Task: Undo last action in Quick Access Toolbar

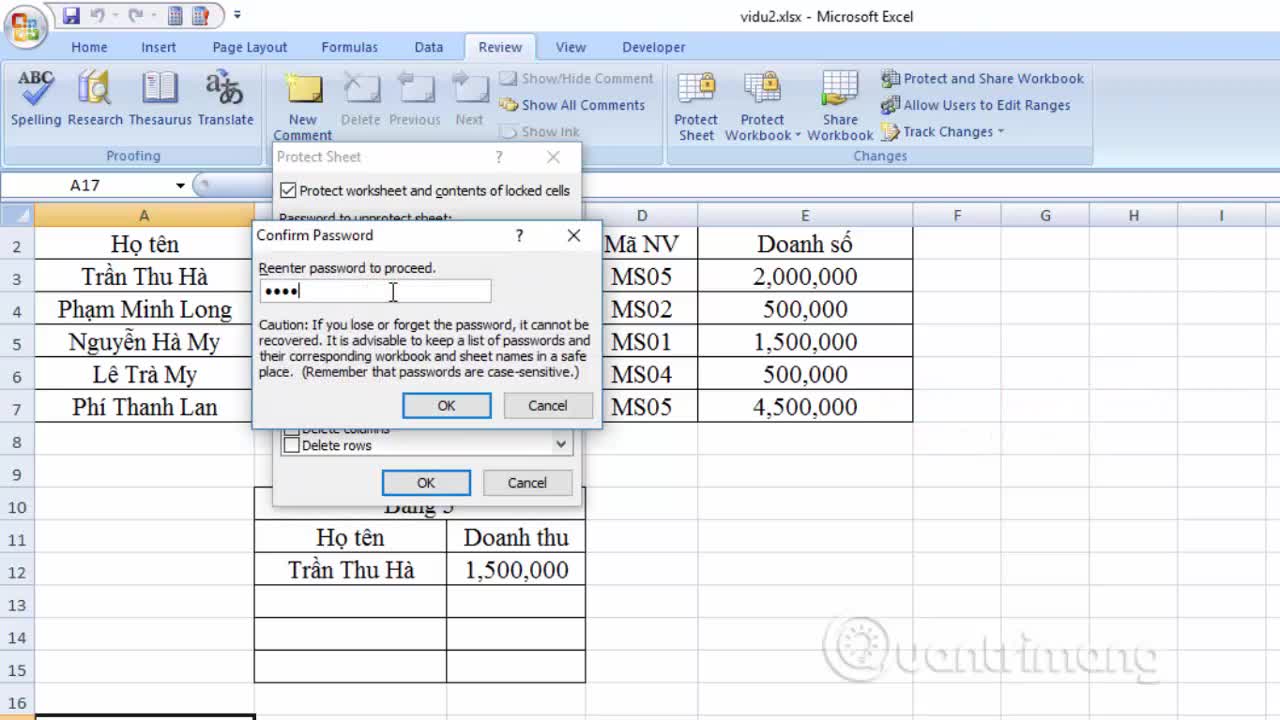Action: click(x=98, y=15)
